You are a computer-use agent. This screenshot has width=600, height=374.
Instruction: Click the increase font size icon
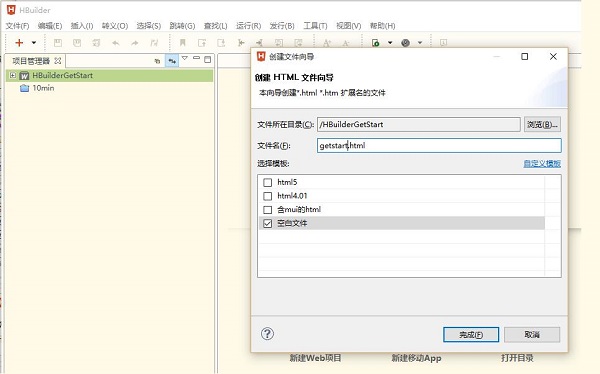tap(327, 42)
